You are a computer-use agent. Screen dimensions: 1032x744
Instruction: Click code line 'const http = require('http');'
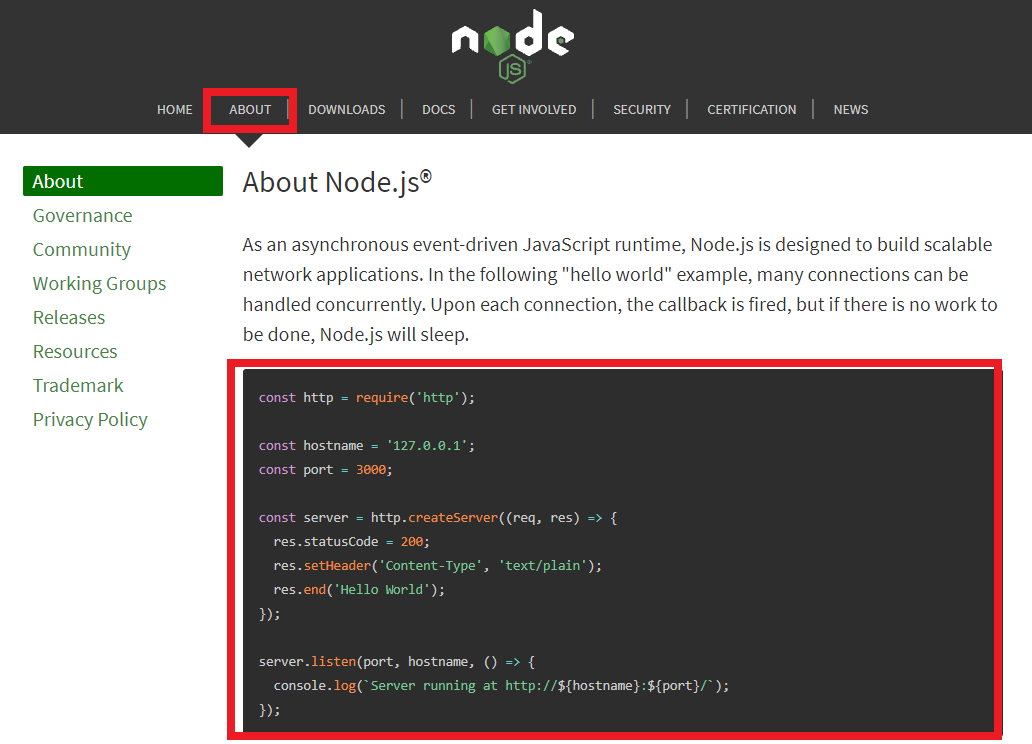[367, 398]
